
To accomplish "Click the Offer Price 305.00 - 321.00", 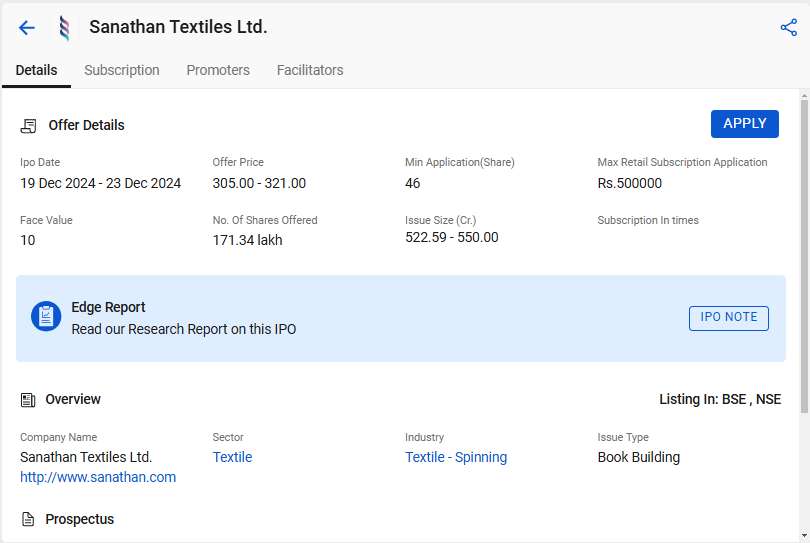I will (x=259, y=183).
